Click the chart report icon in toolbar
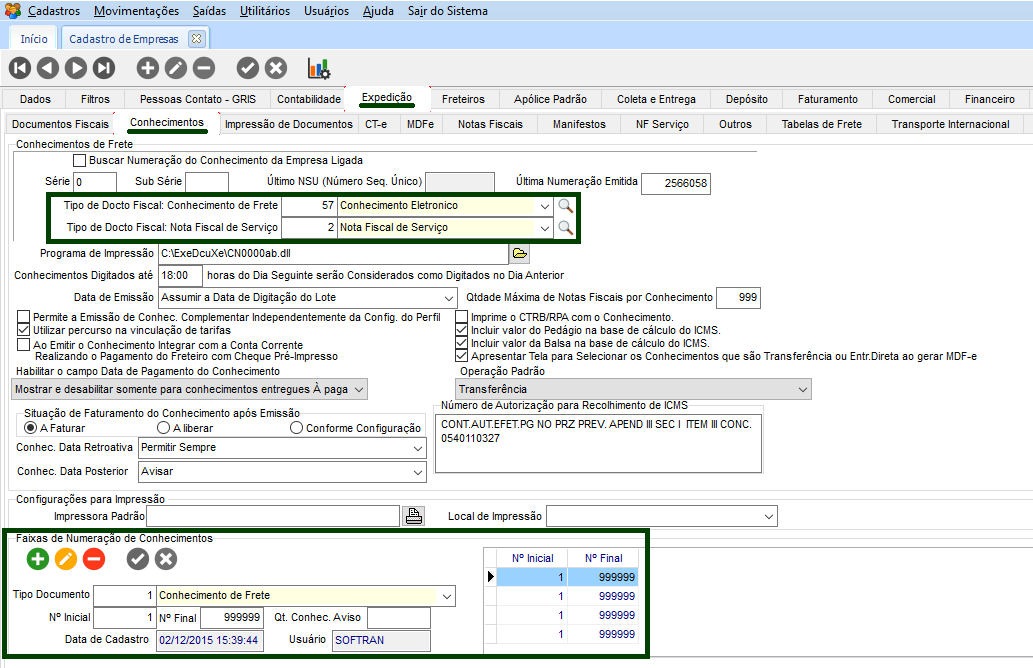The width and height of the screenshot is (1033, 668). coord(318,68)
